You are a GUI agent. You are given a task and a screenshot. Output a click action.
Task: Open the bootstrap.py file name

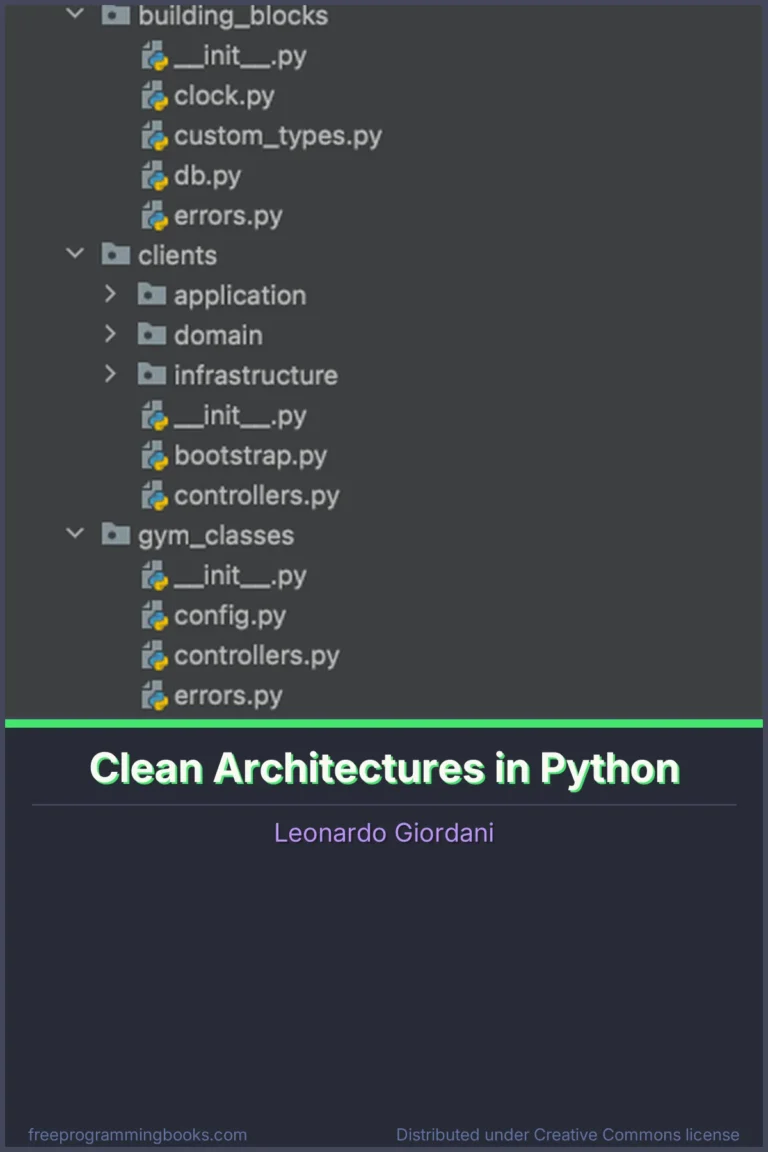pos(250,456)
